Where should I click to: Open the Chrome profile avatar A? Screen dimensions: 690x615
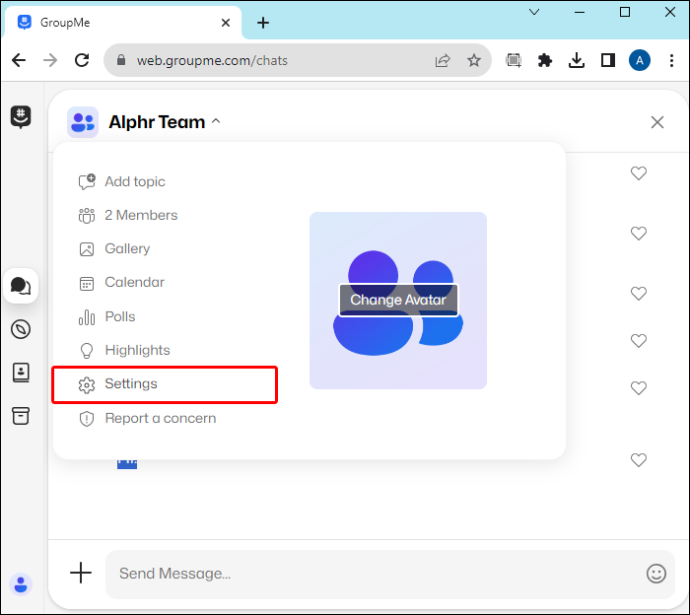point(639,60)
